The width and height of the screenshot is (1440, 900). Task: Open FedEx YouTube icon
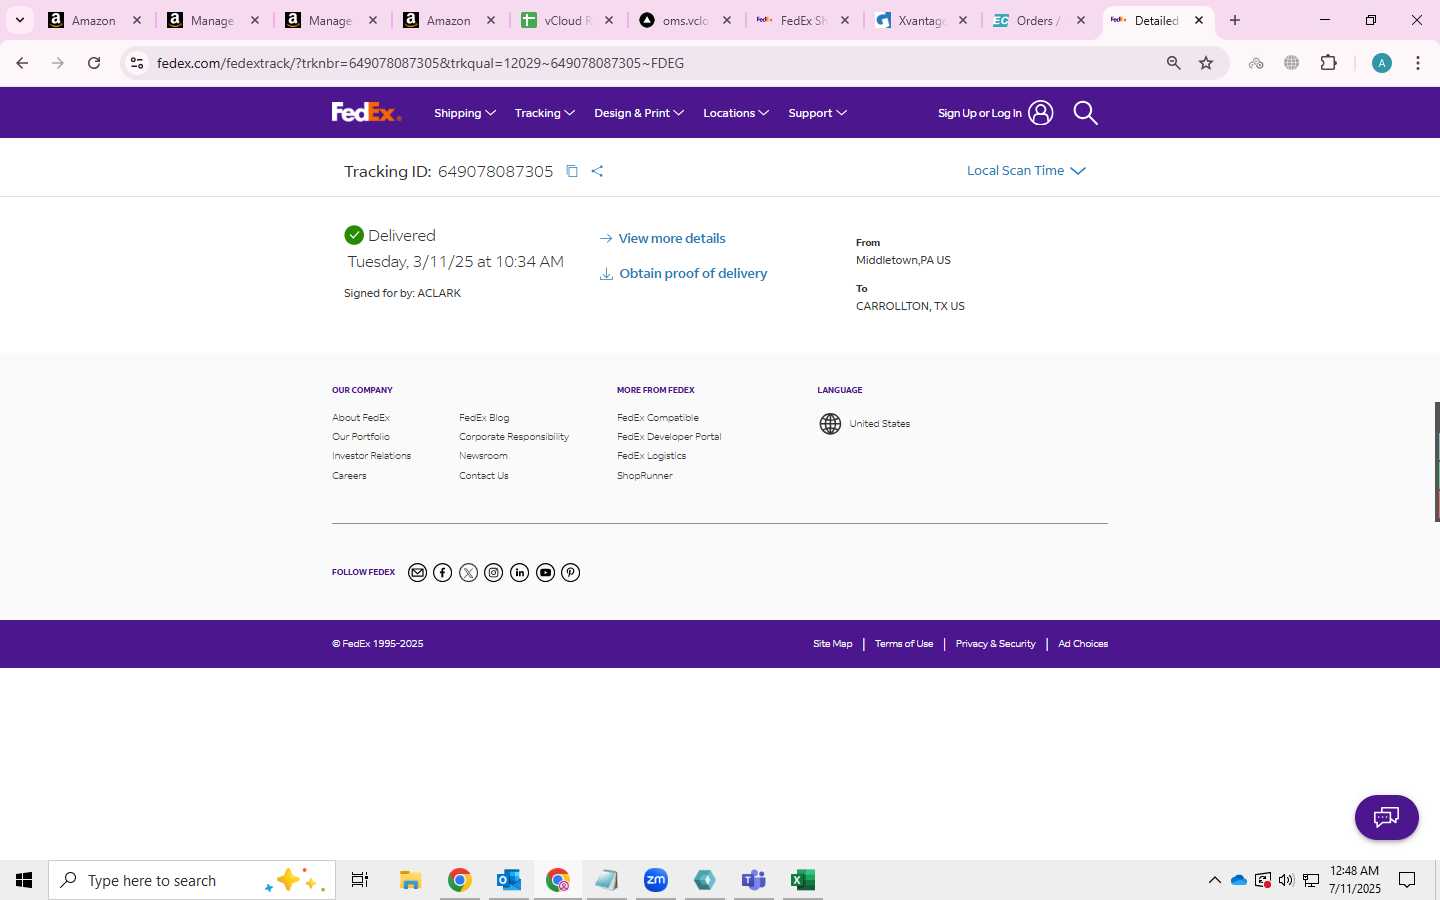pyautogui.click(x=545, y=573)
